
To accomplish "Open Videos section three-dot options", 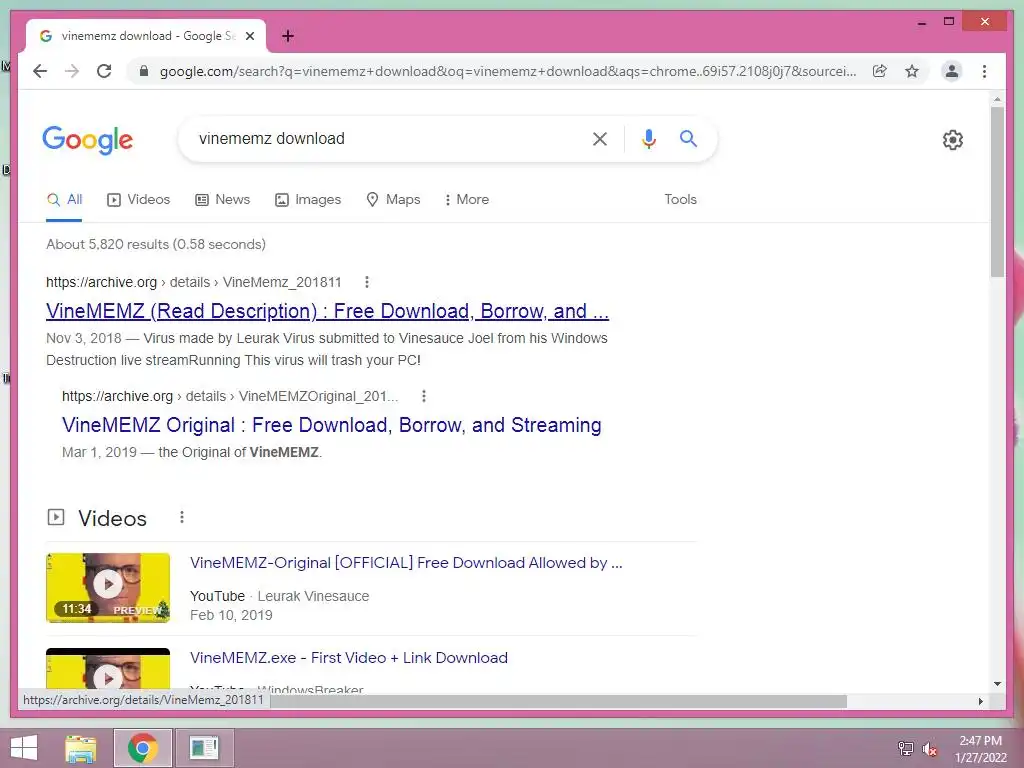I will pos(182,517).
